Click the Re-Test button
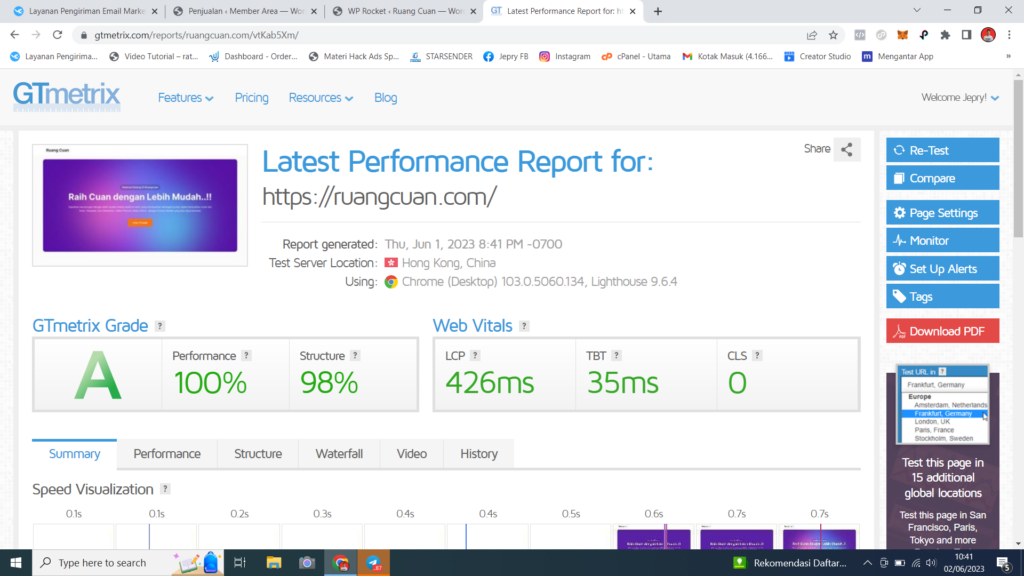This screenshot has width=1024, height=576. pyautogui.click(x=942, y=150)
